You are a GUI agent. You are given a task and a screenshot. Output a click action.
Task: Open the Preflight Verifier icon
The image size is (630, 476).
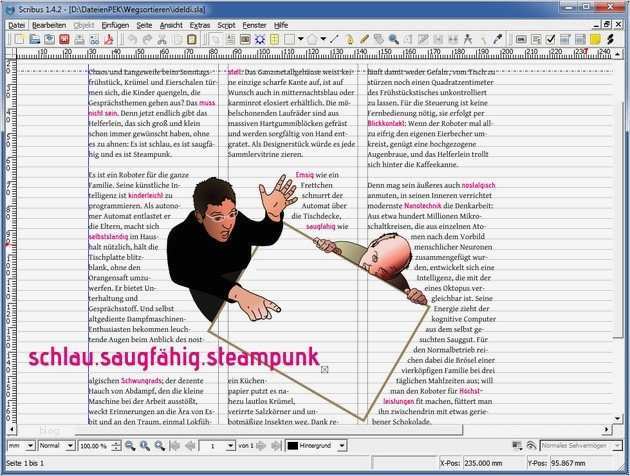(x=94, y=39)
